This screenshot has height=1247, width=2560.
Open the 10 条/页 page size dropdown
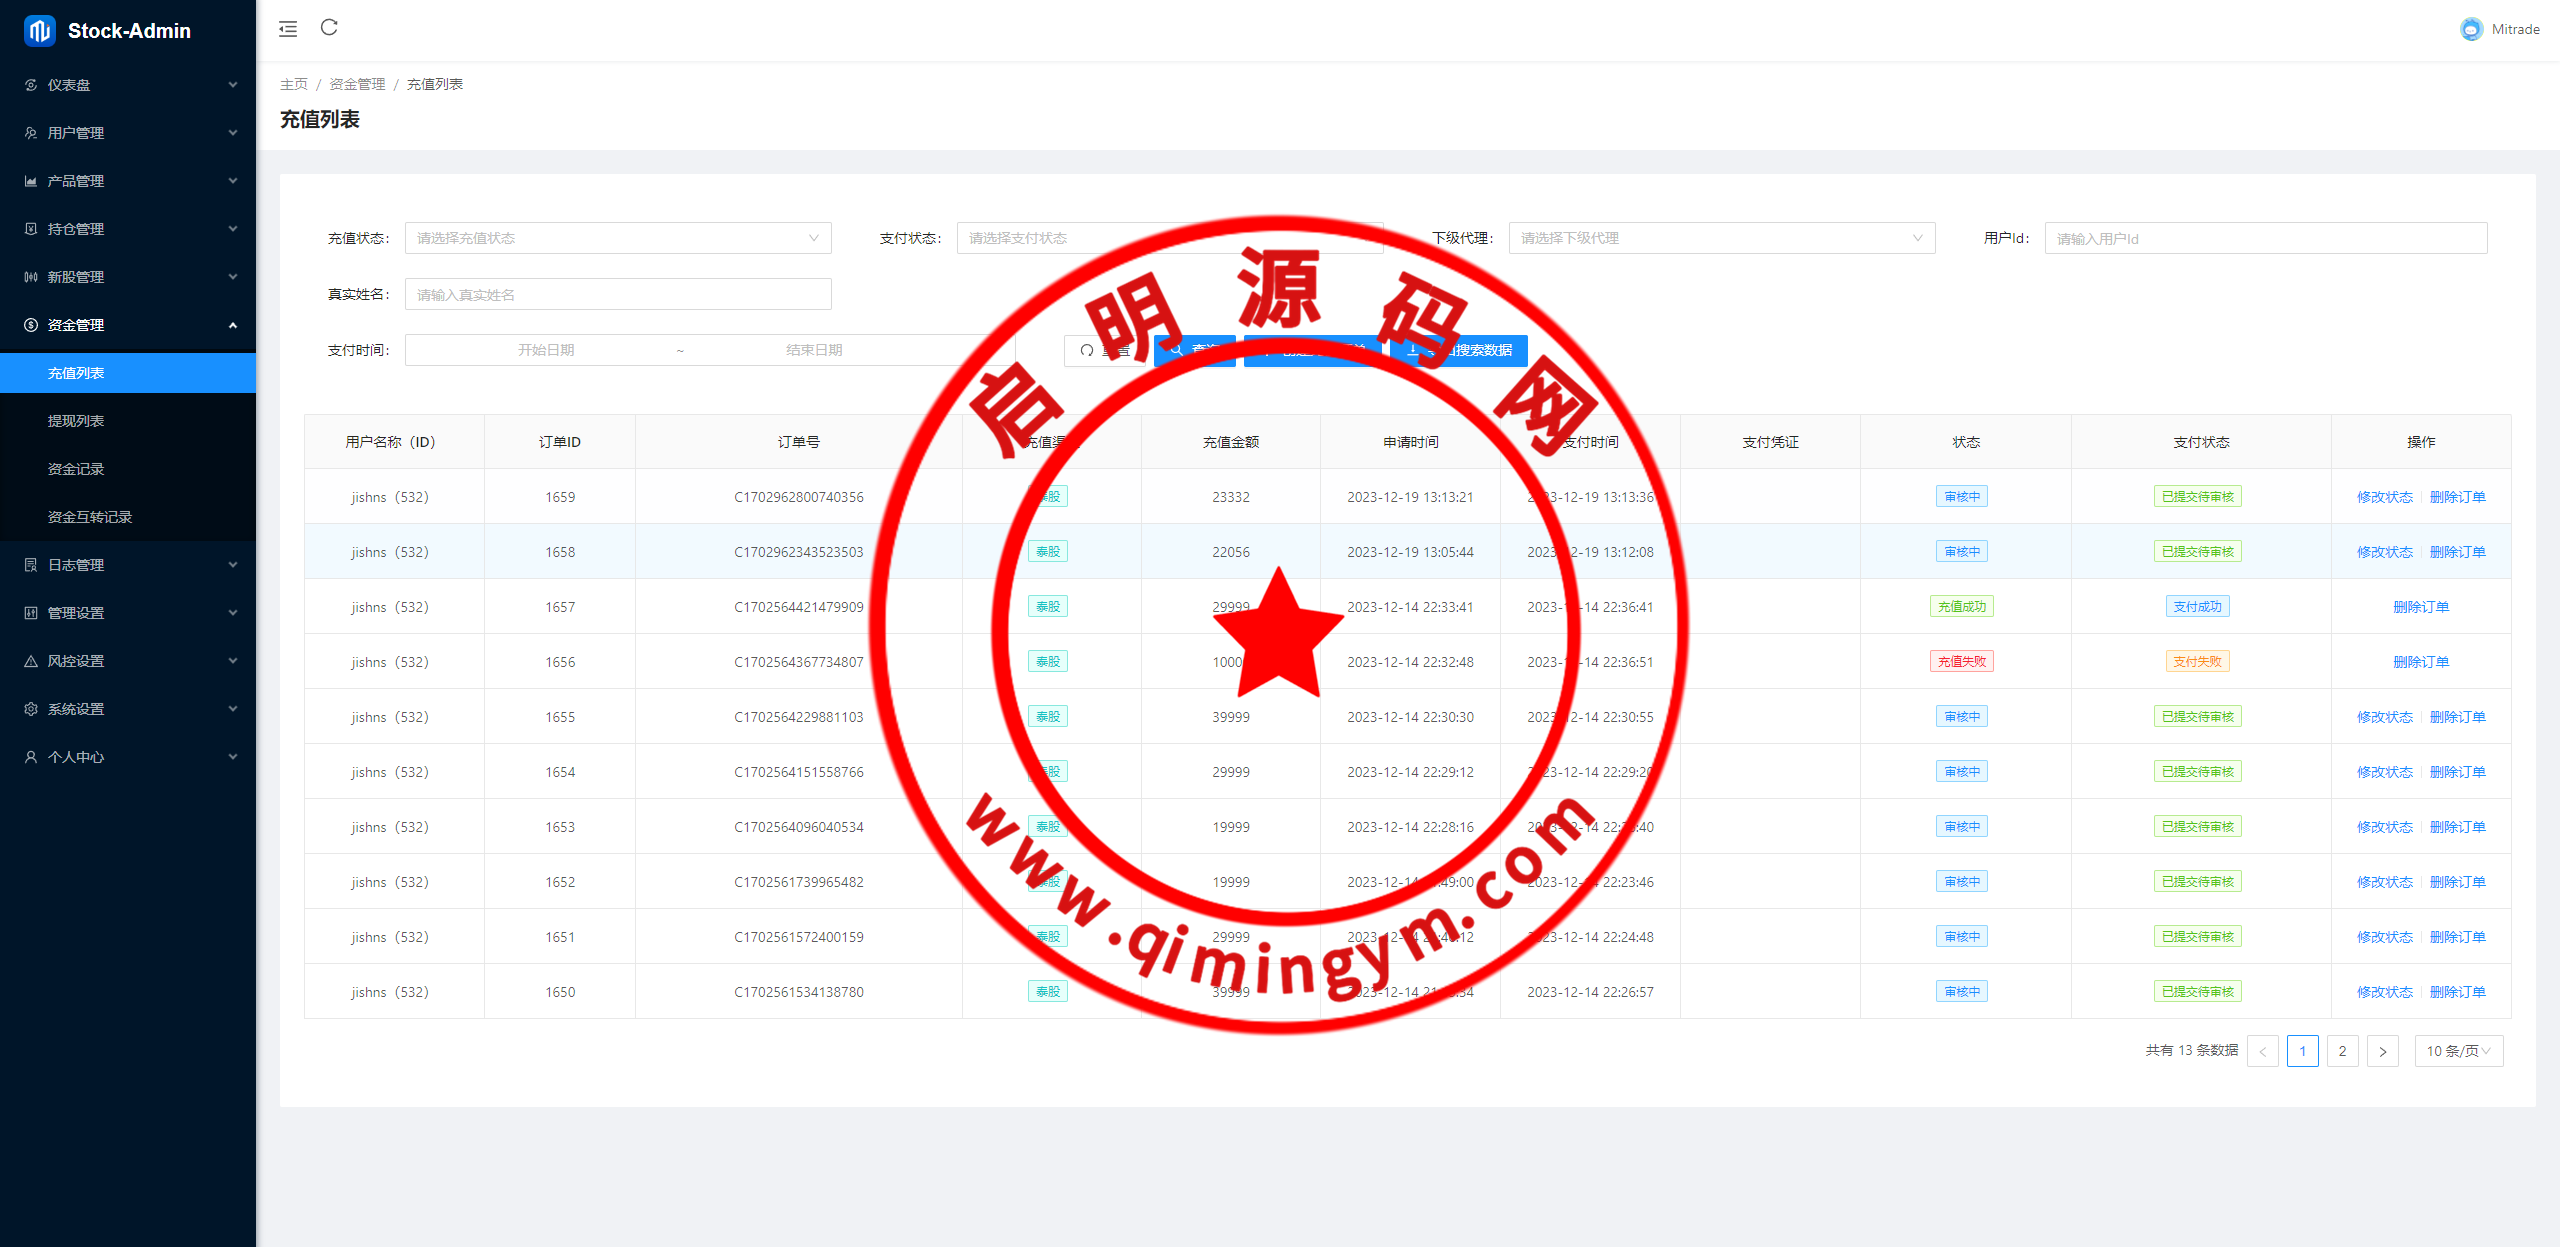pyautogui.click(x=2458, y=1051)
